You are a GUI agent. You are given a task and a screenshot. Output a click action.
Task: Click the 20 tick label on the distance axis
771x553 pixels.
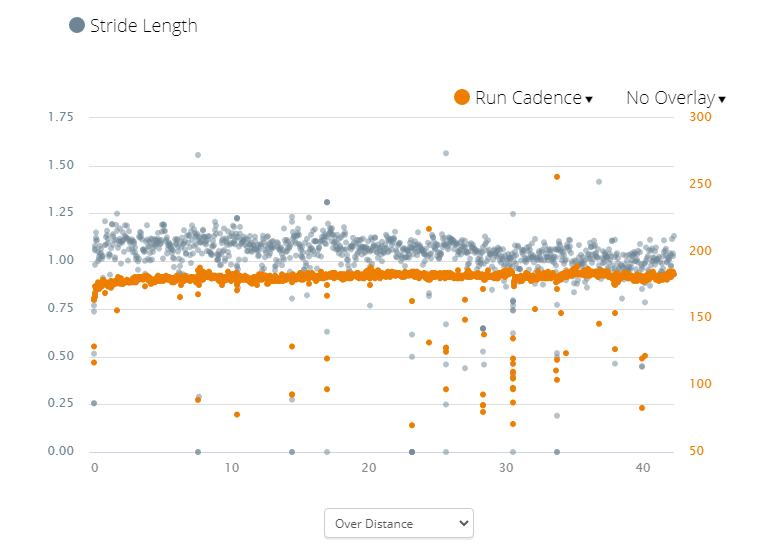[x=369, y=468]
